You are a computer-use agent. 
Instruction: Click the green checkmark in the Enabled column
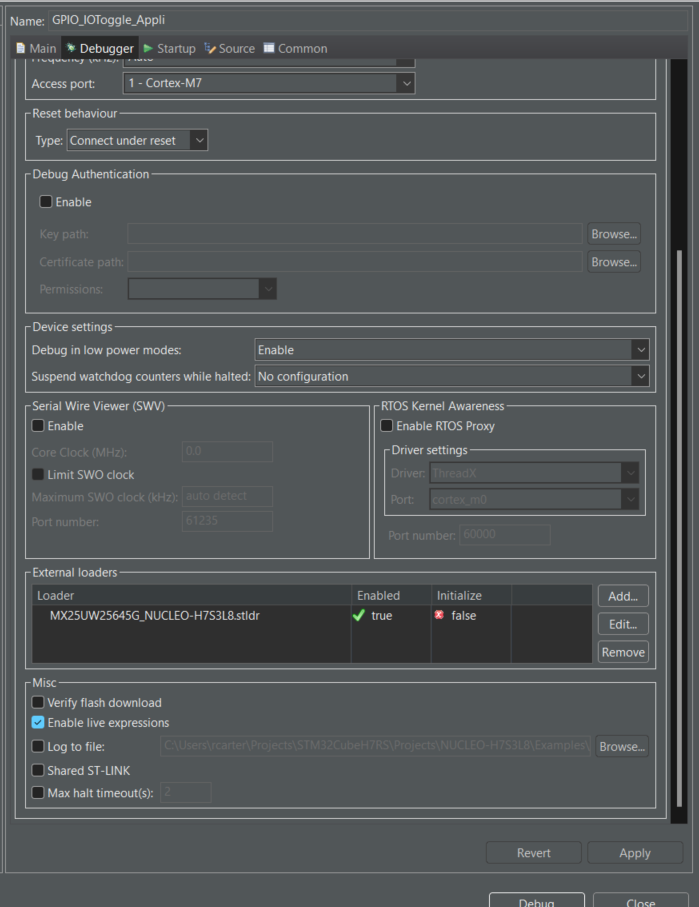pyautogui.click(x=359, y=615)
